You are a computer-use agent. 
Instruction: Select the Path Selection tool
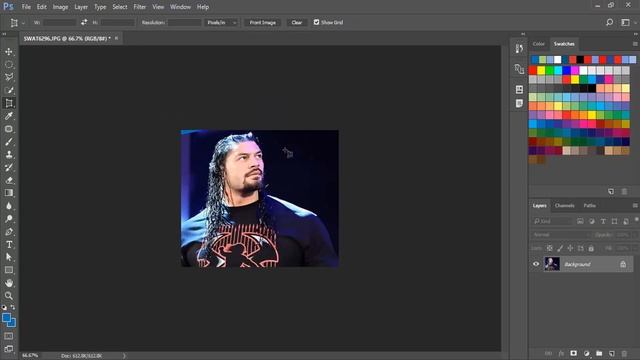[x=9, y=257]
